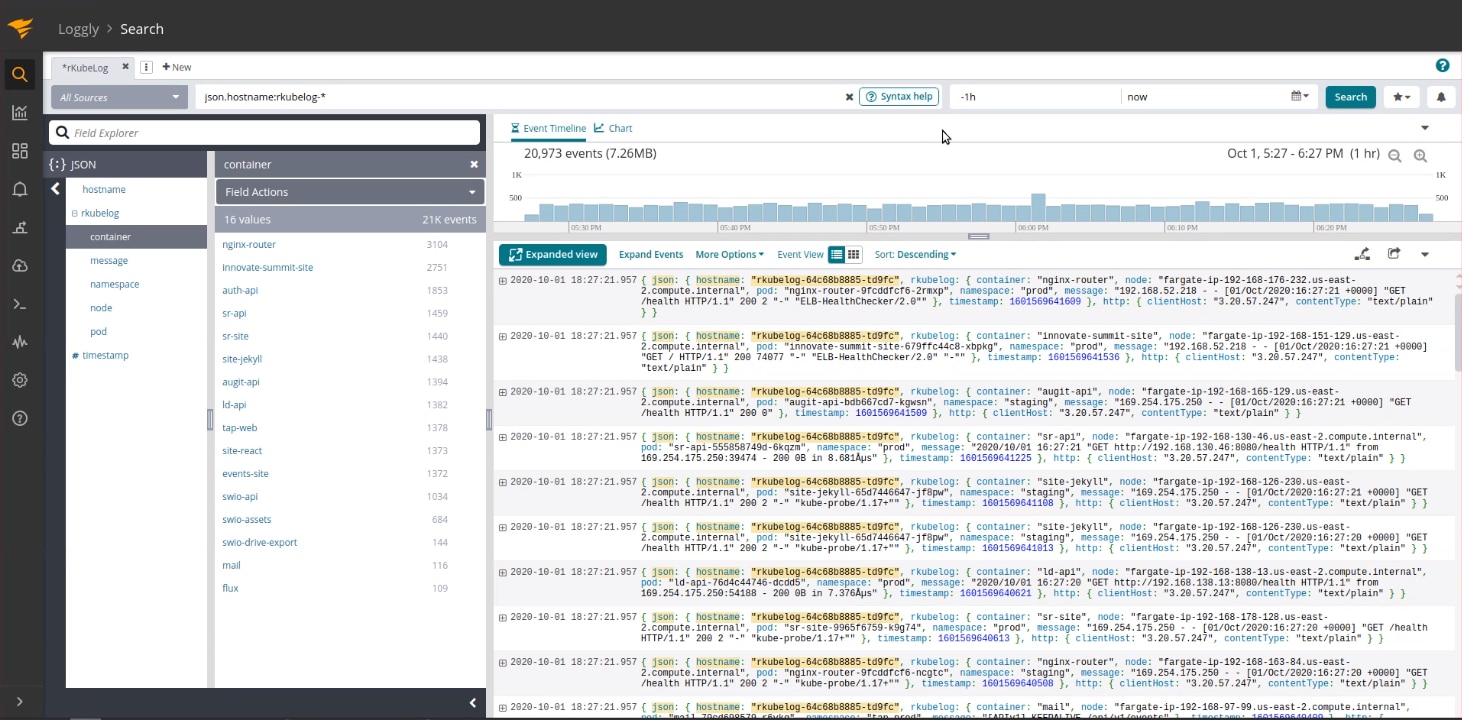Zoom in on the event timeline

tap(1420, 156)
